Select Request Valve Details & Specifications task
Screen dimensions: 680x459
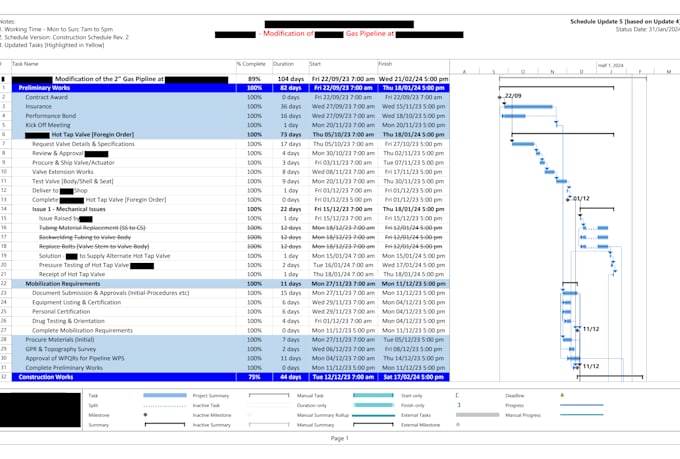83,144
